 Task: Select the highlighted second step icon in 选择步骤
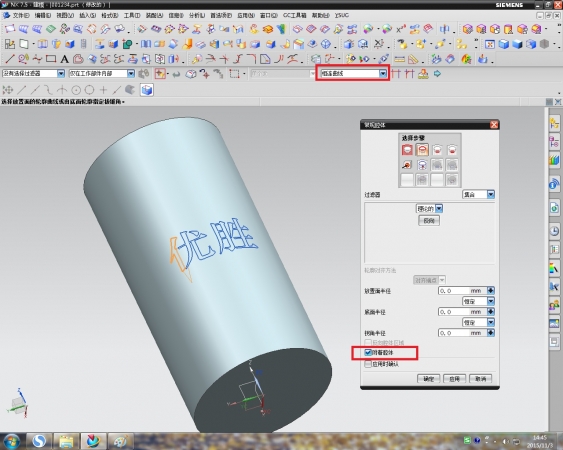tap(422, 149)
